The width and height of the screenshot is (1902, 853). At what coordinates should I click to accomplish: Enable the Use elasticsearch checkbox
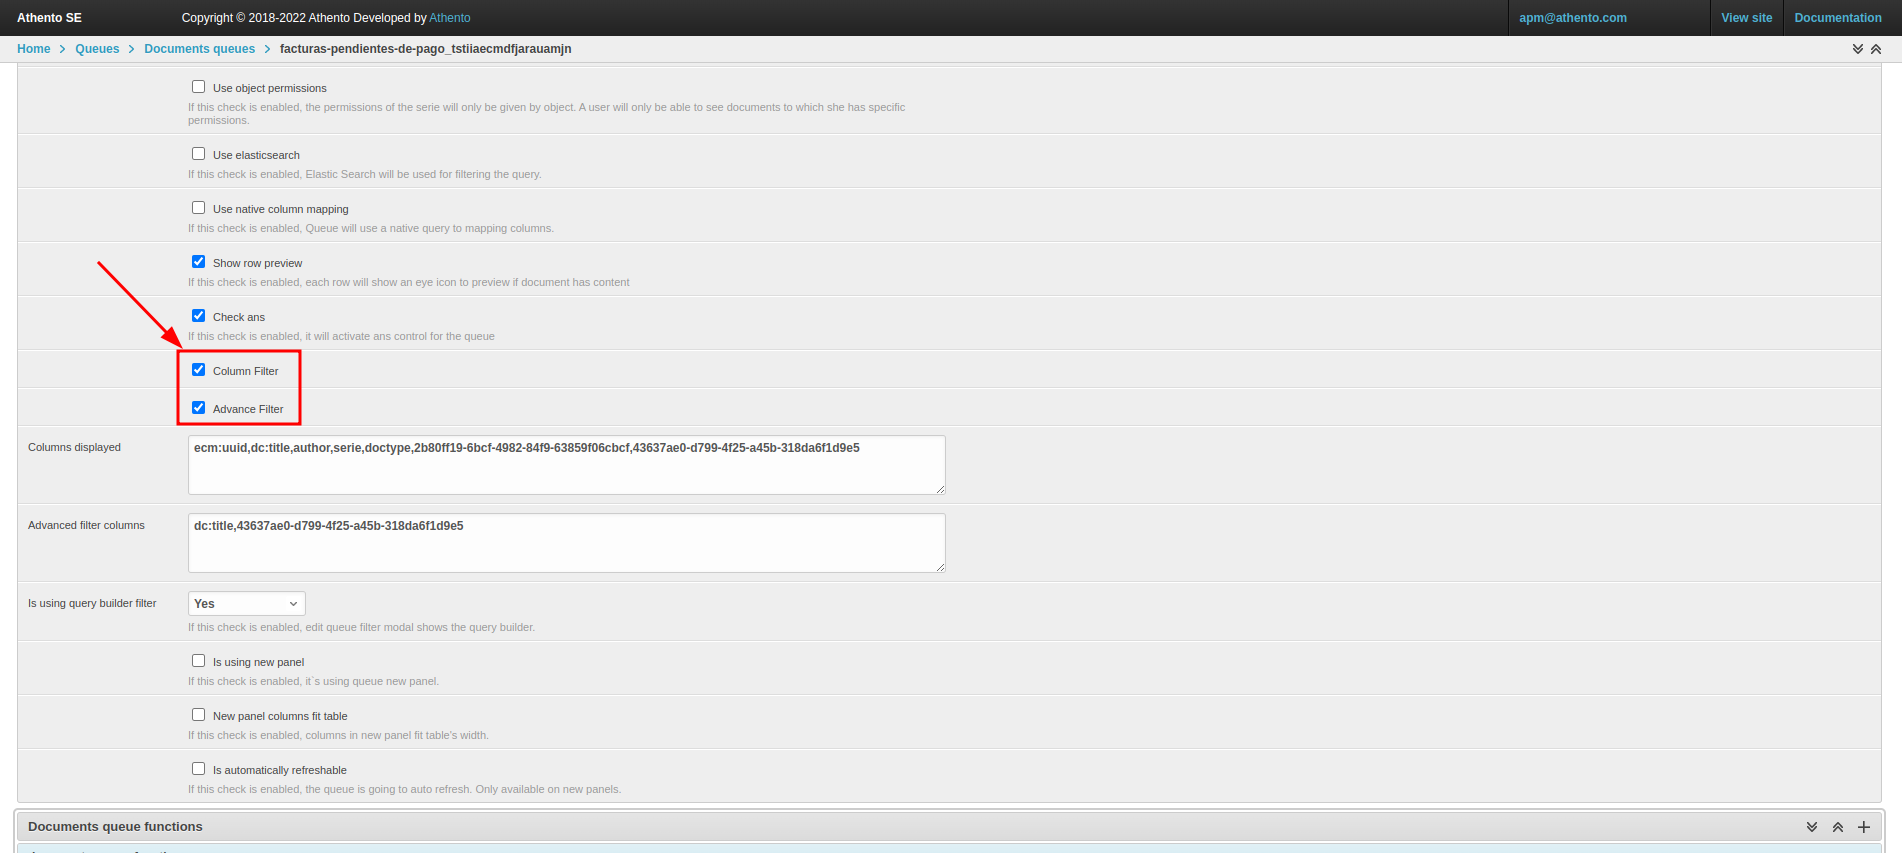click(x=198, y=154)
